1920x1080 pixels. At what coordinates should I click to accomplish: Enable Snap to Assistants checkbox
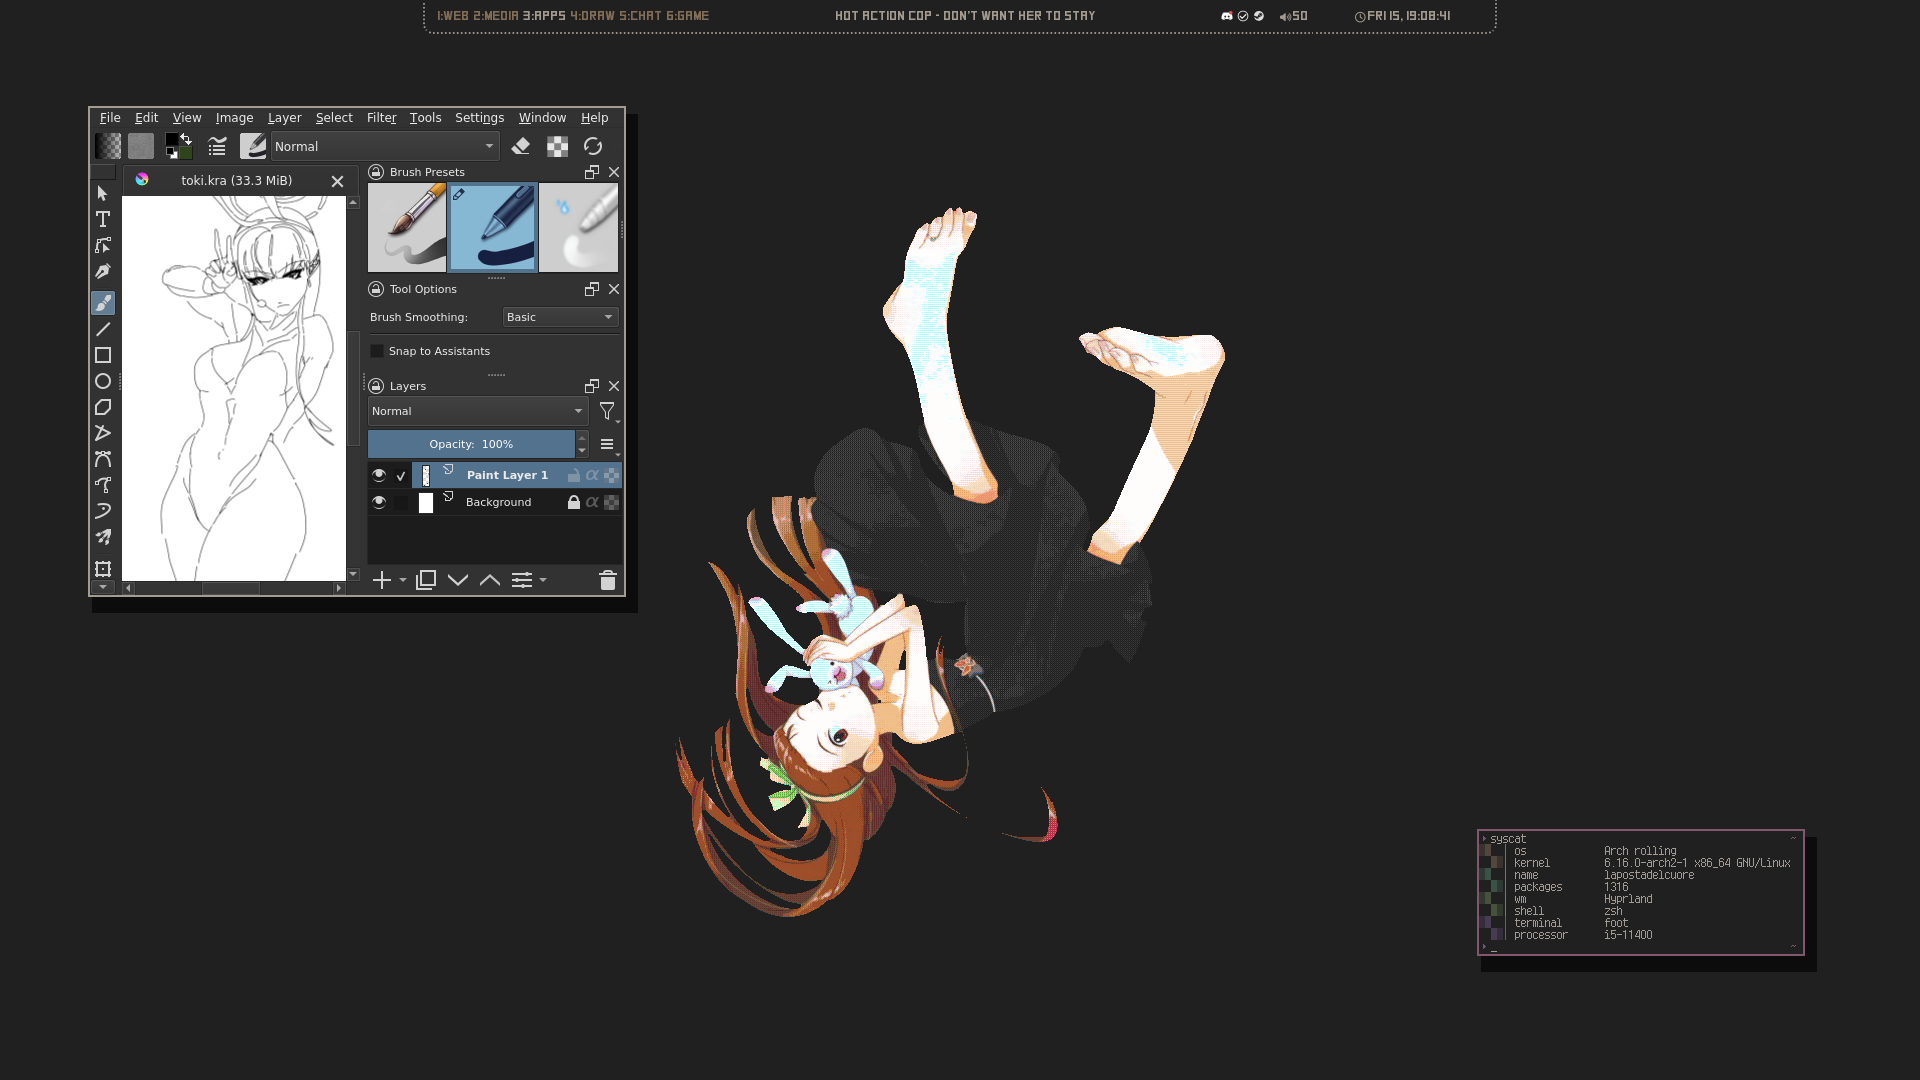pyautogui.click(x=377, y=351)
